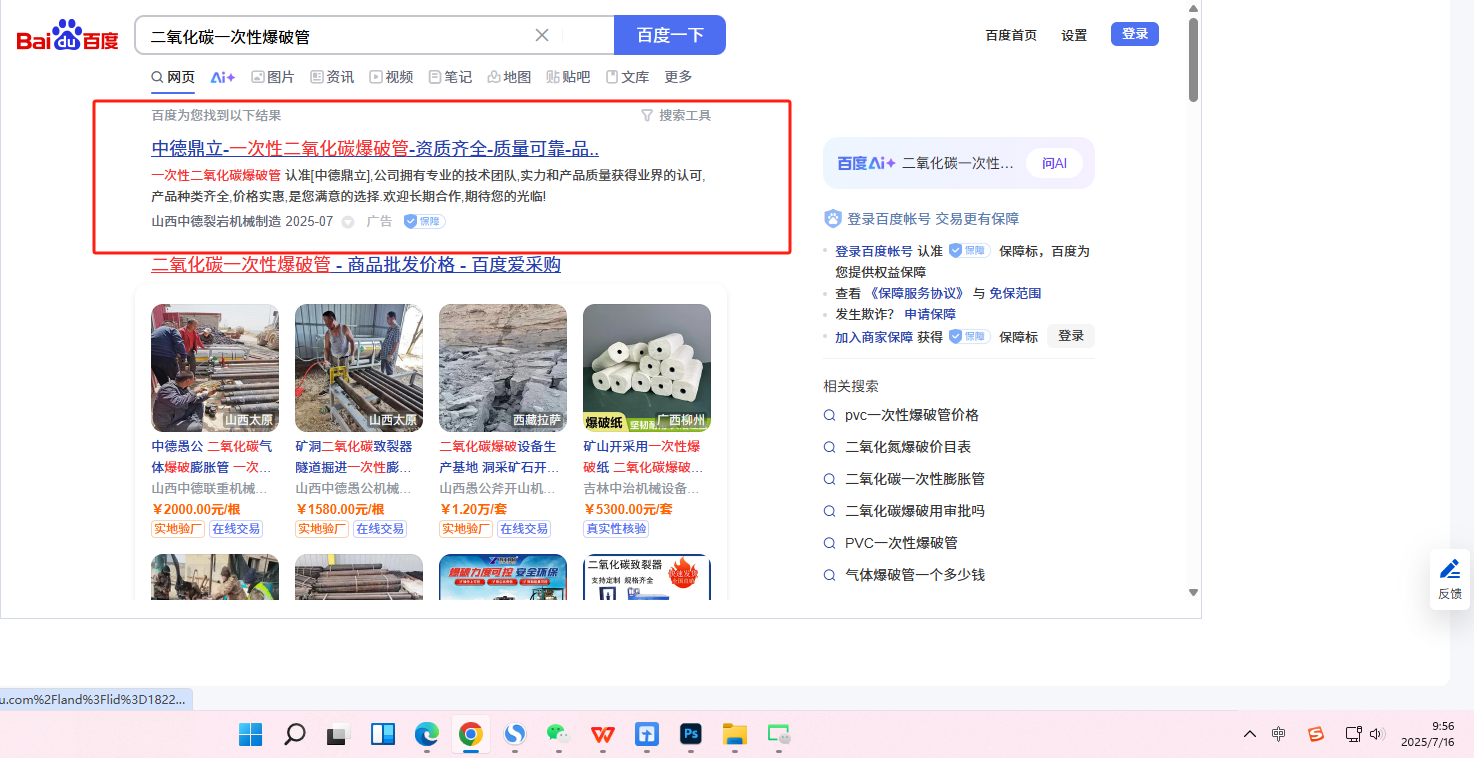Open WPS Office from the taskbar

[x=603, y=735]
